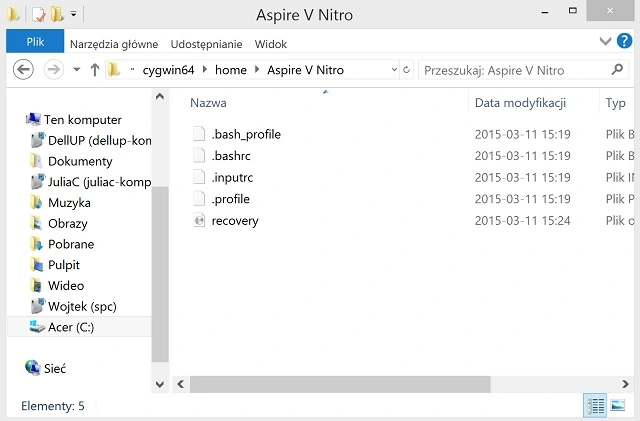The image size is (640, 421).
Task: Refresh the current folder view
Action: tap(406, 70)
